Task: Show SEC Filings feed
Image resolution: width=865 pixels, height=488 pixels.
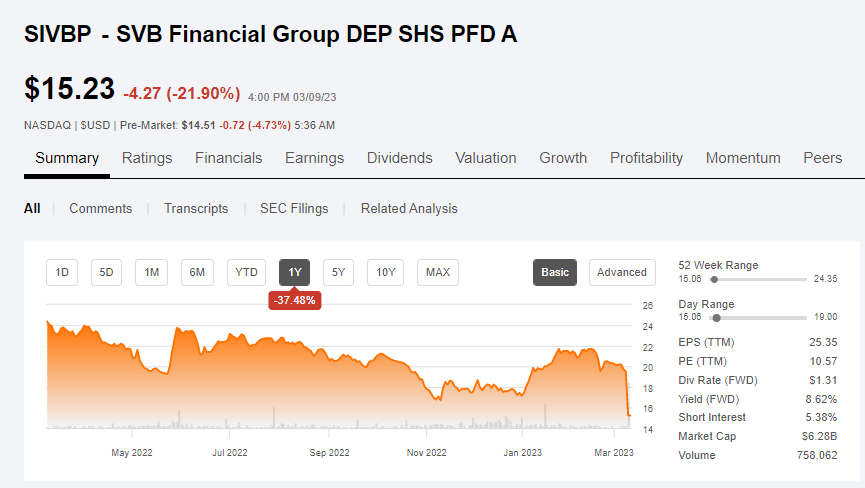Action: pos(294,208)
